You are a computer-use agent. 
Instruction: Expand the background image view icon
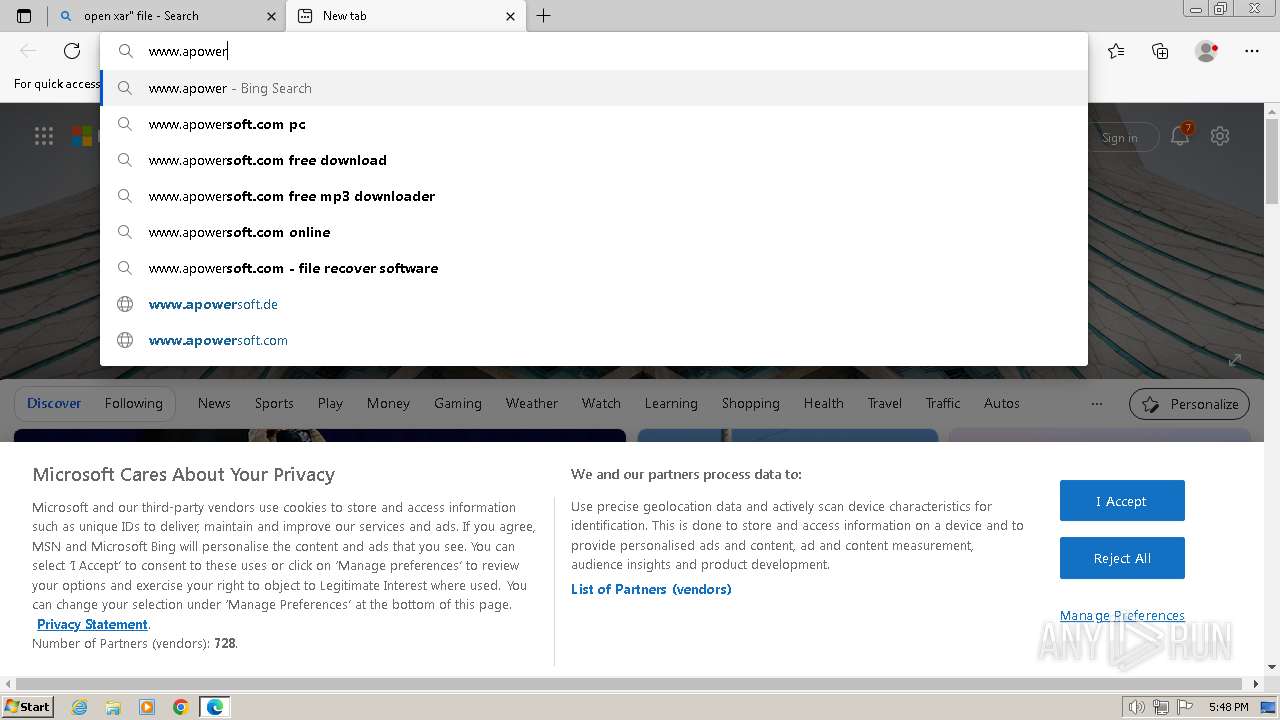point(1235,360)
